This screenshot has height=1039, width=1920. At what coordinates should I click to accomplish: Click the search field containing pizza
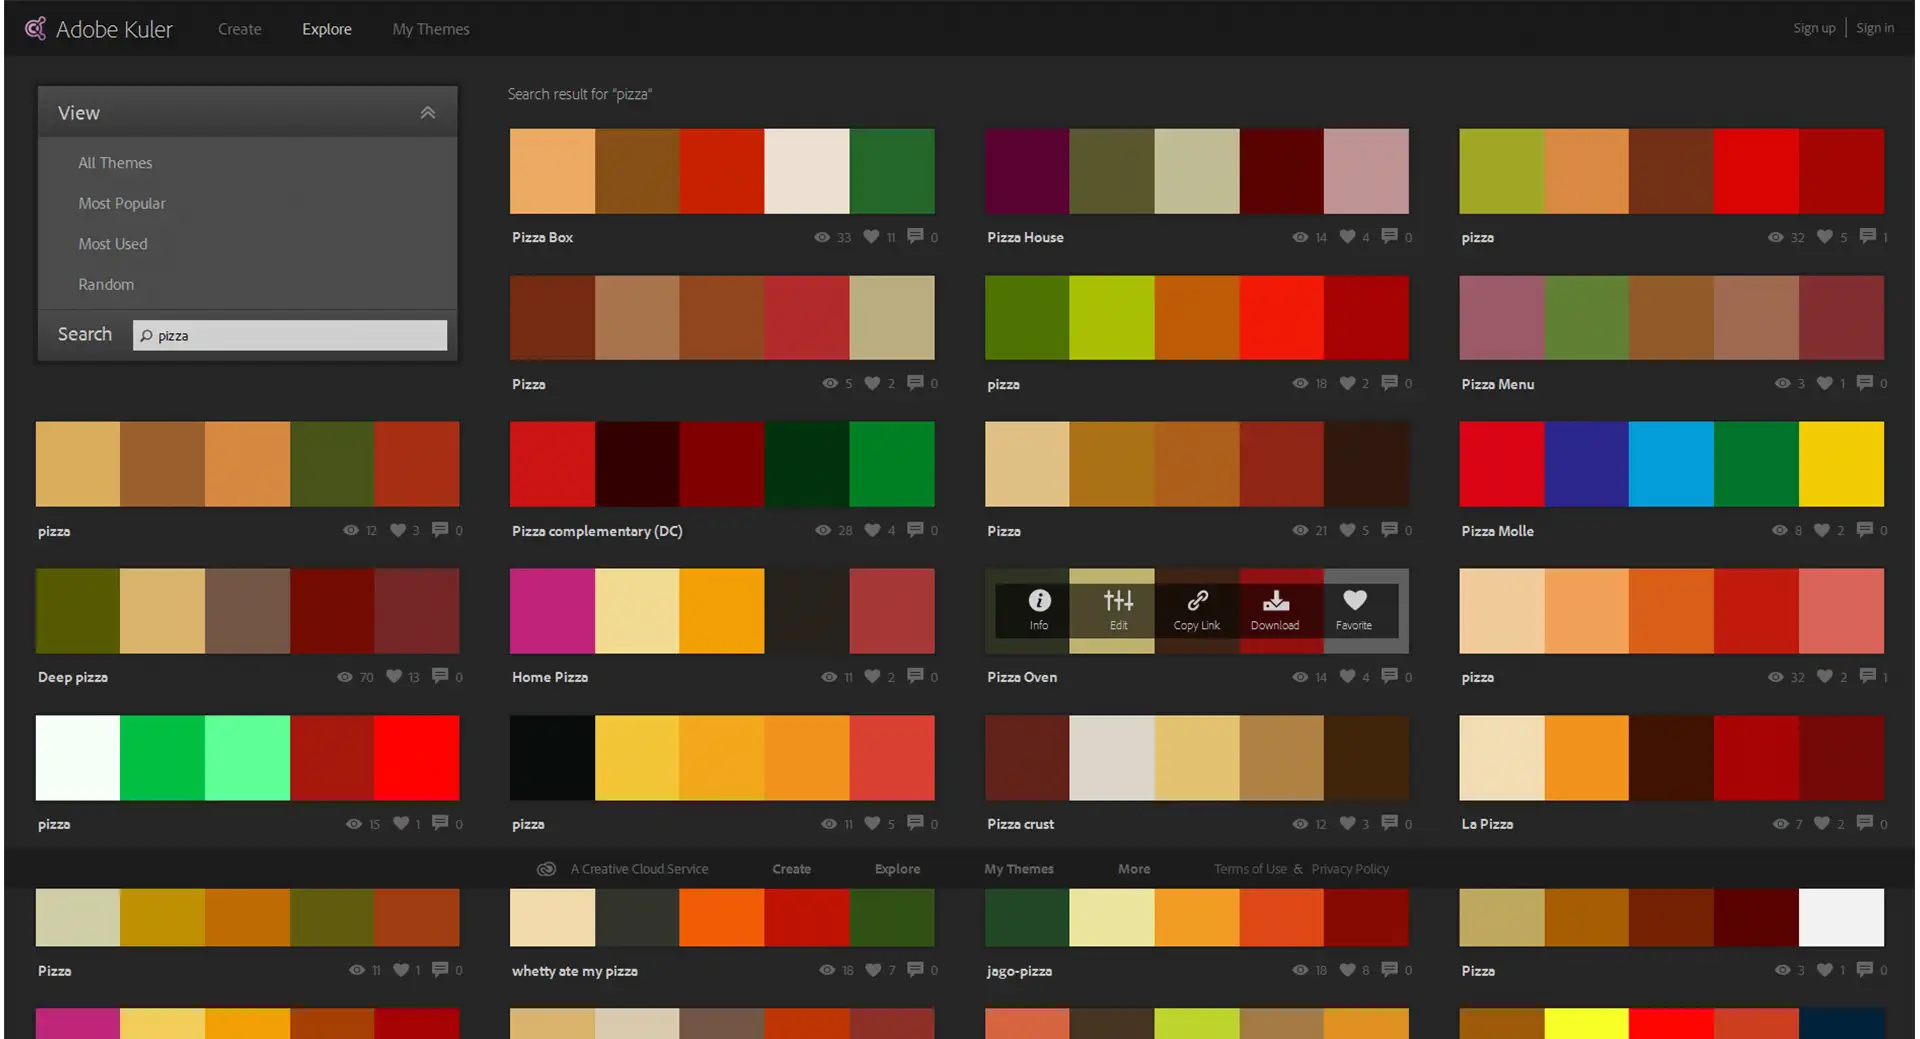click(x=290, y=336)
